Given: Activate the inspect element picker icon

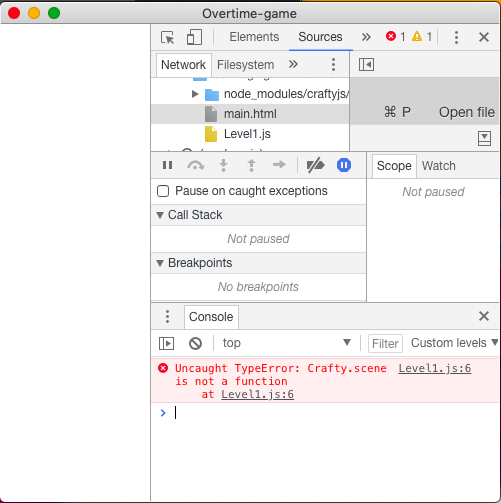Looking at the screenshot, I should click(x=167, y=37).
